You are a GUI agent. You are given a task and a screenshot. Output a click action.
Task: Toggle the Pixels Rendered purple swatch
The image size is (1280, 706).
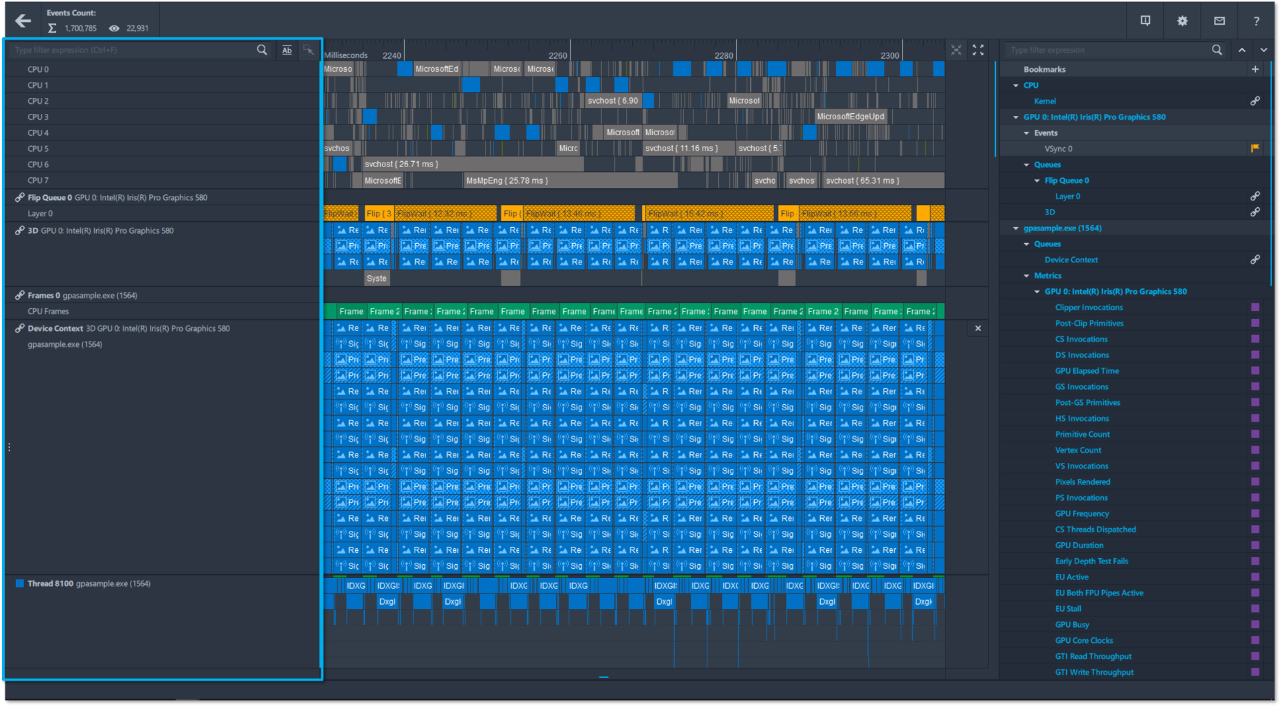(x=1255, y=482)
